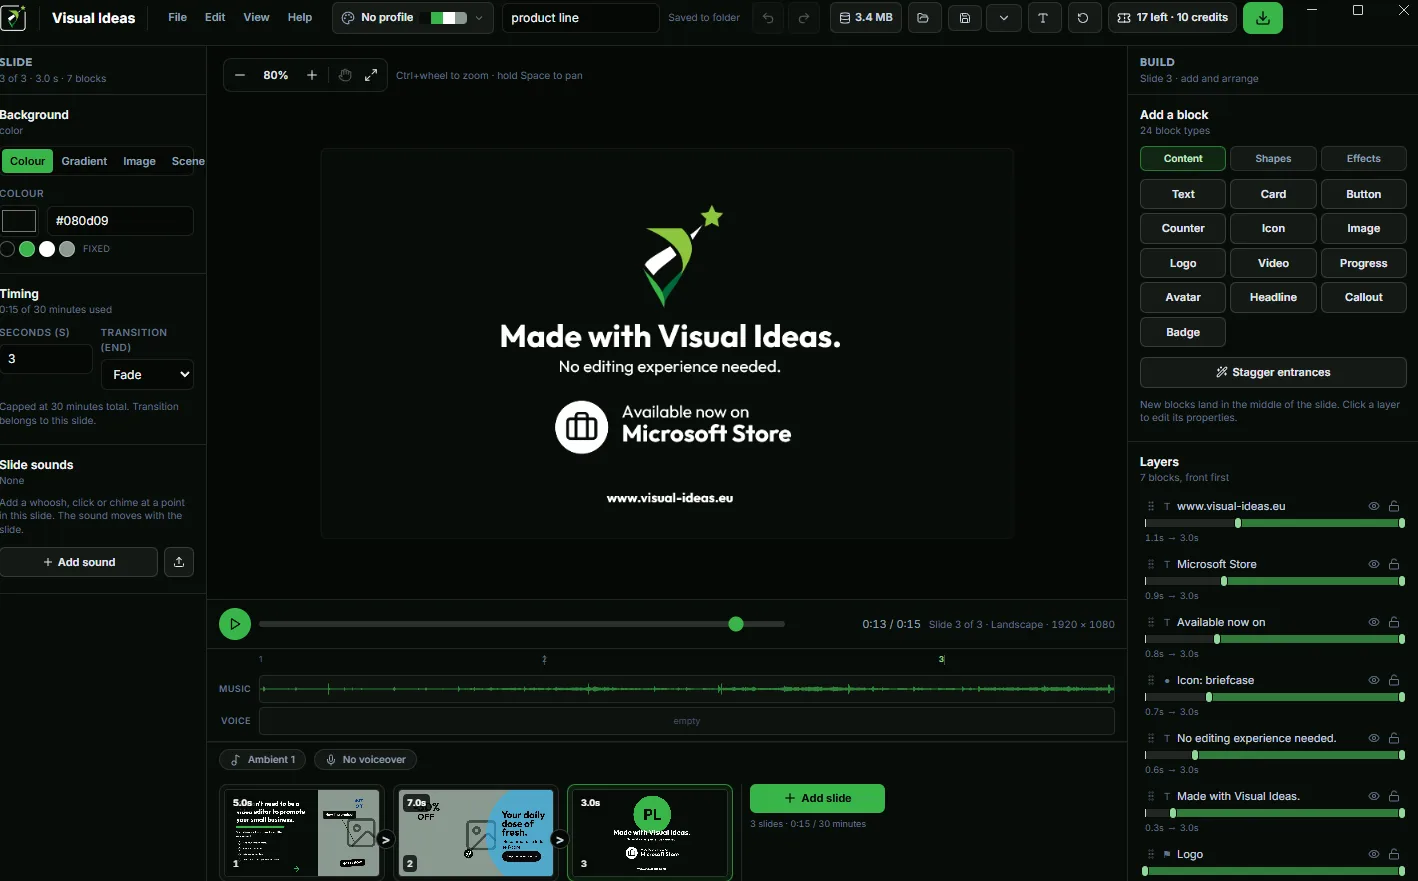This screenshot has width=1418, height=881.
Task: Open the No voiceover selector
Action: [365, 760]
